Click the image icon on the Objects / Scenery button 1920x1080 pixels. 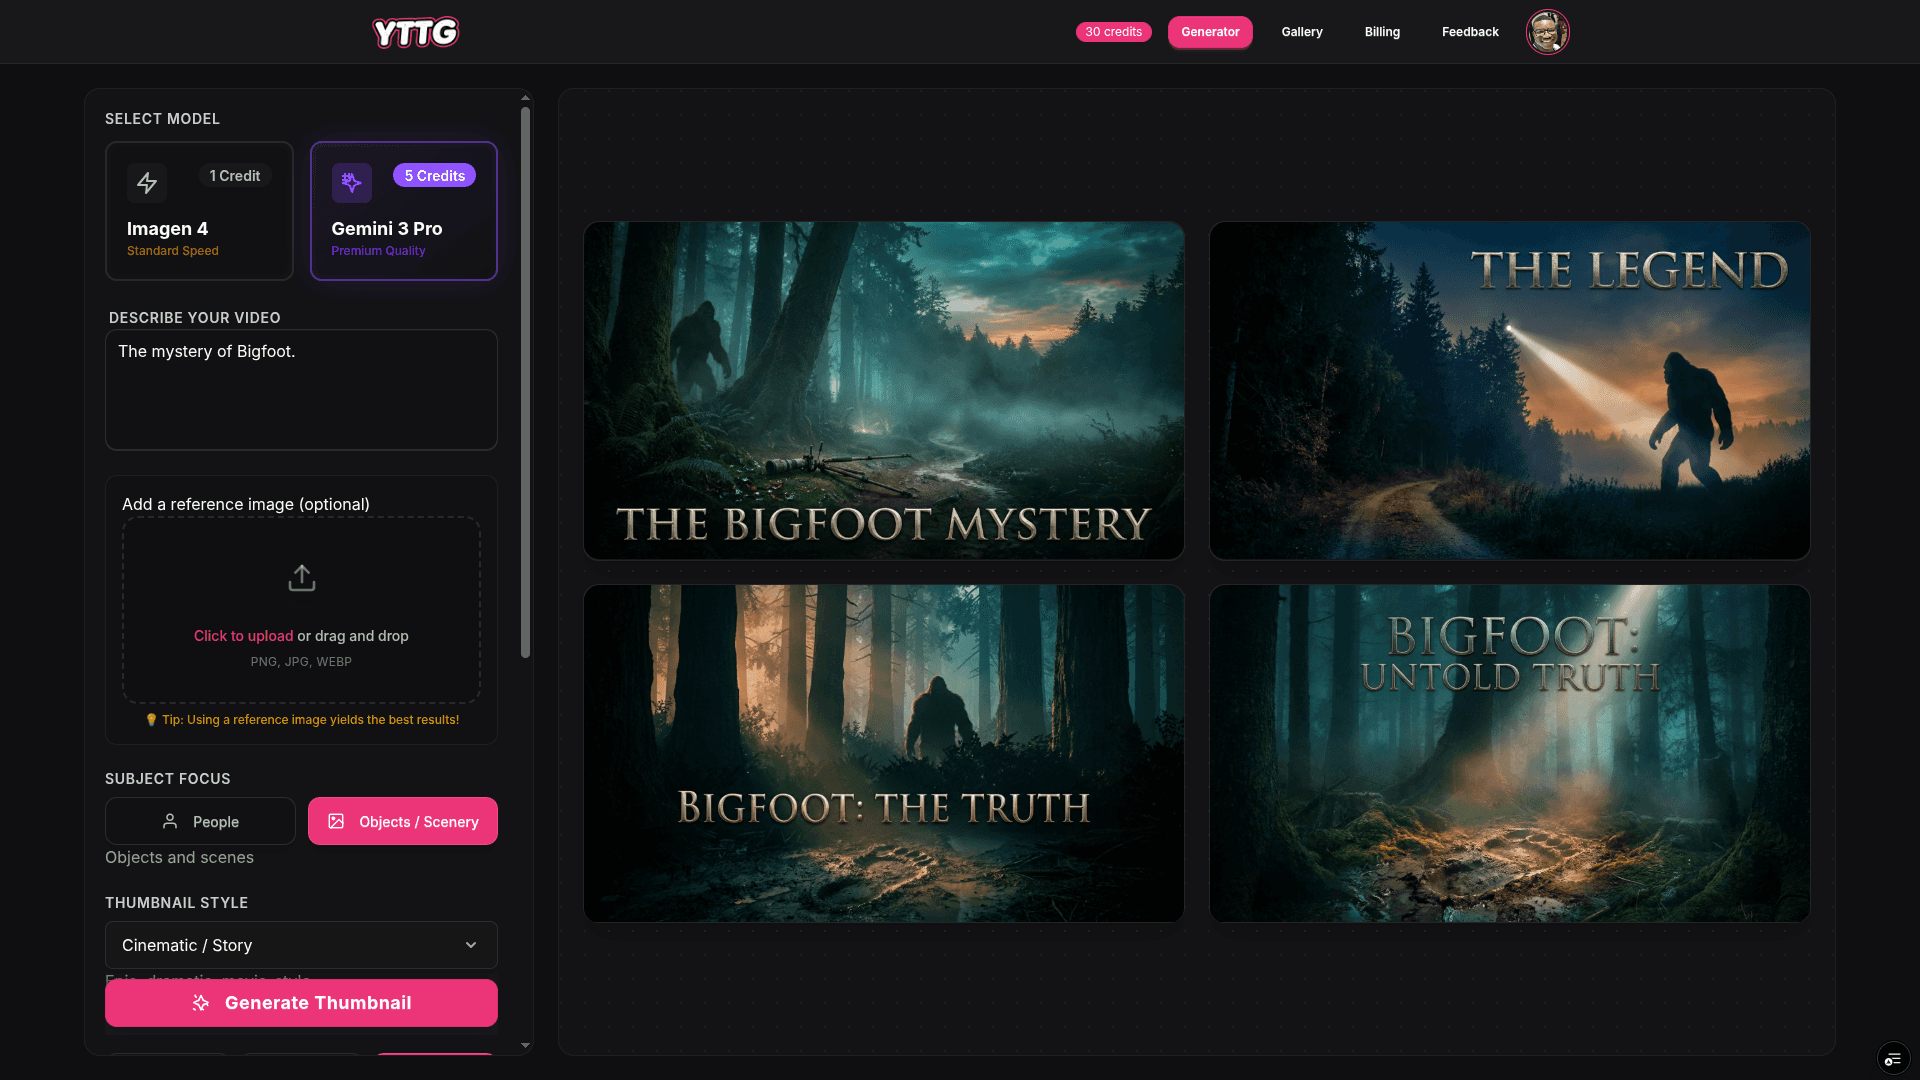(x=337, y=821)
